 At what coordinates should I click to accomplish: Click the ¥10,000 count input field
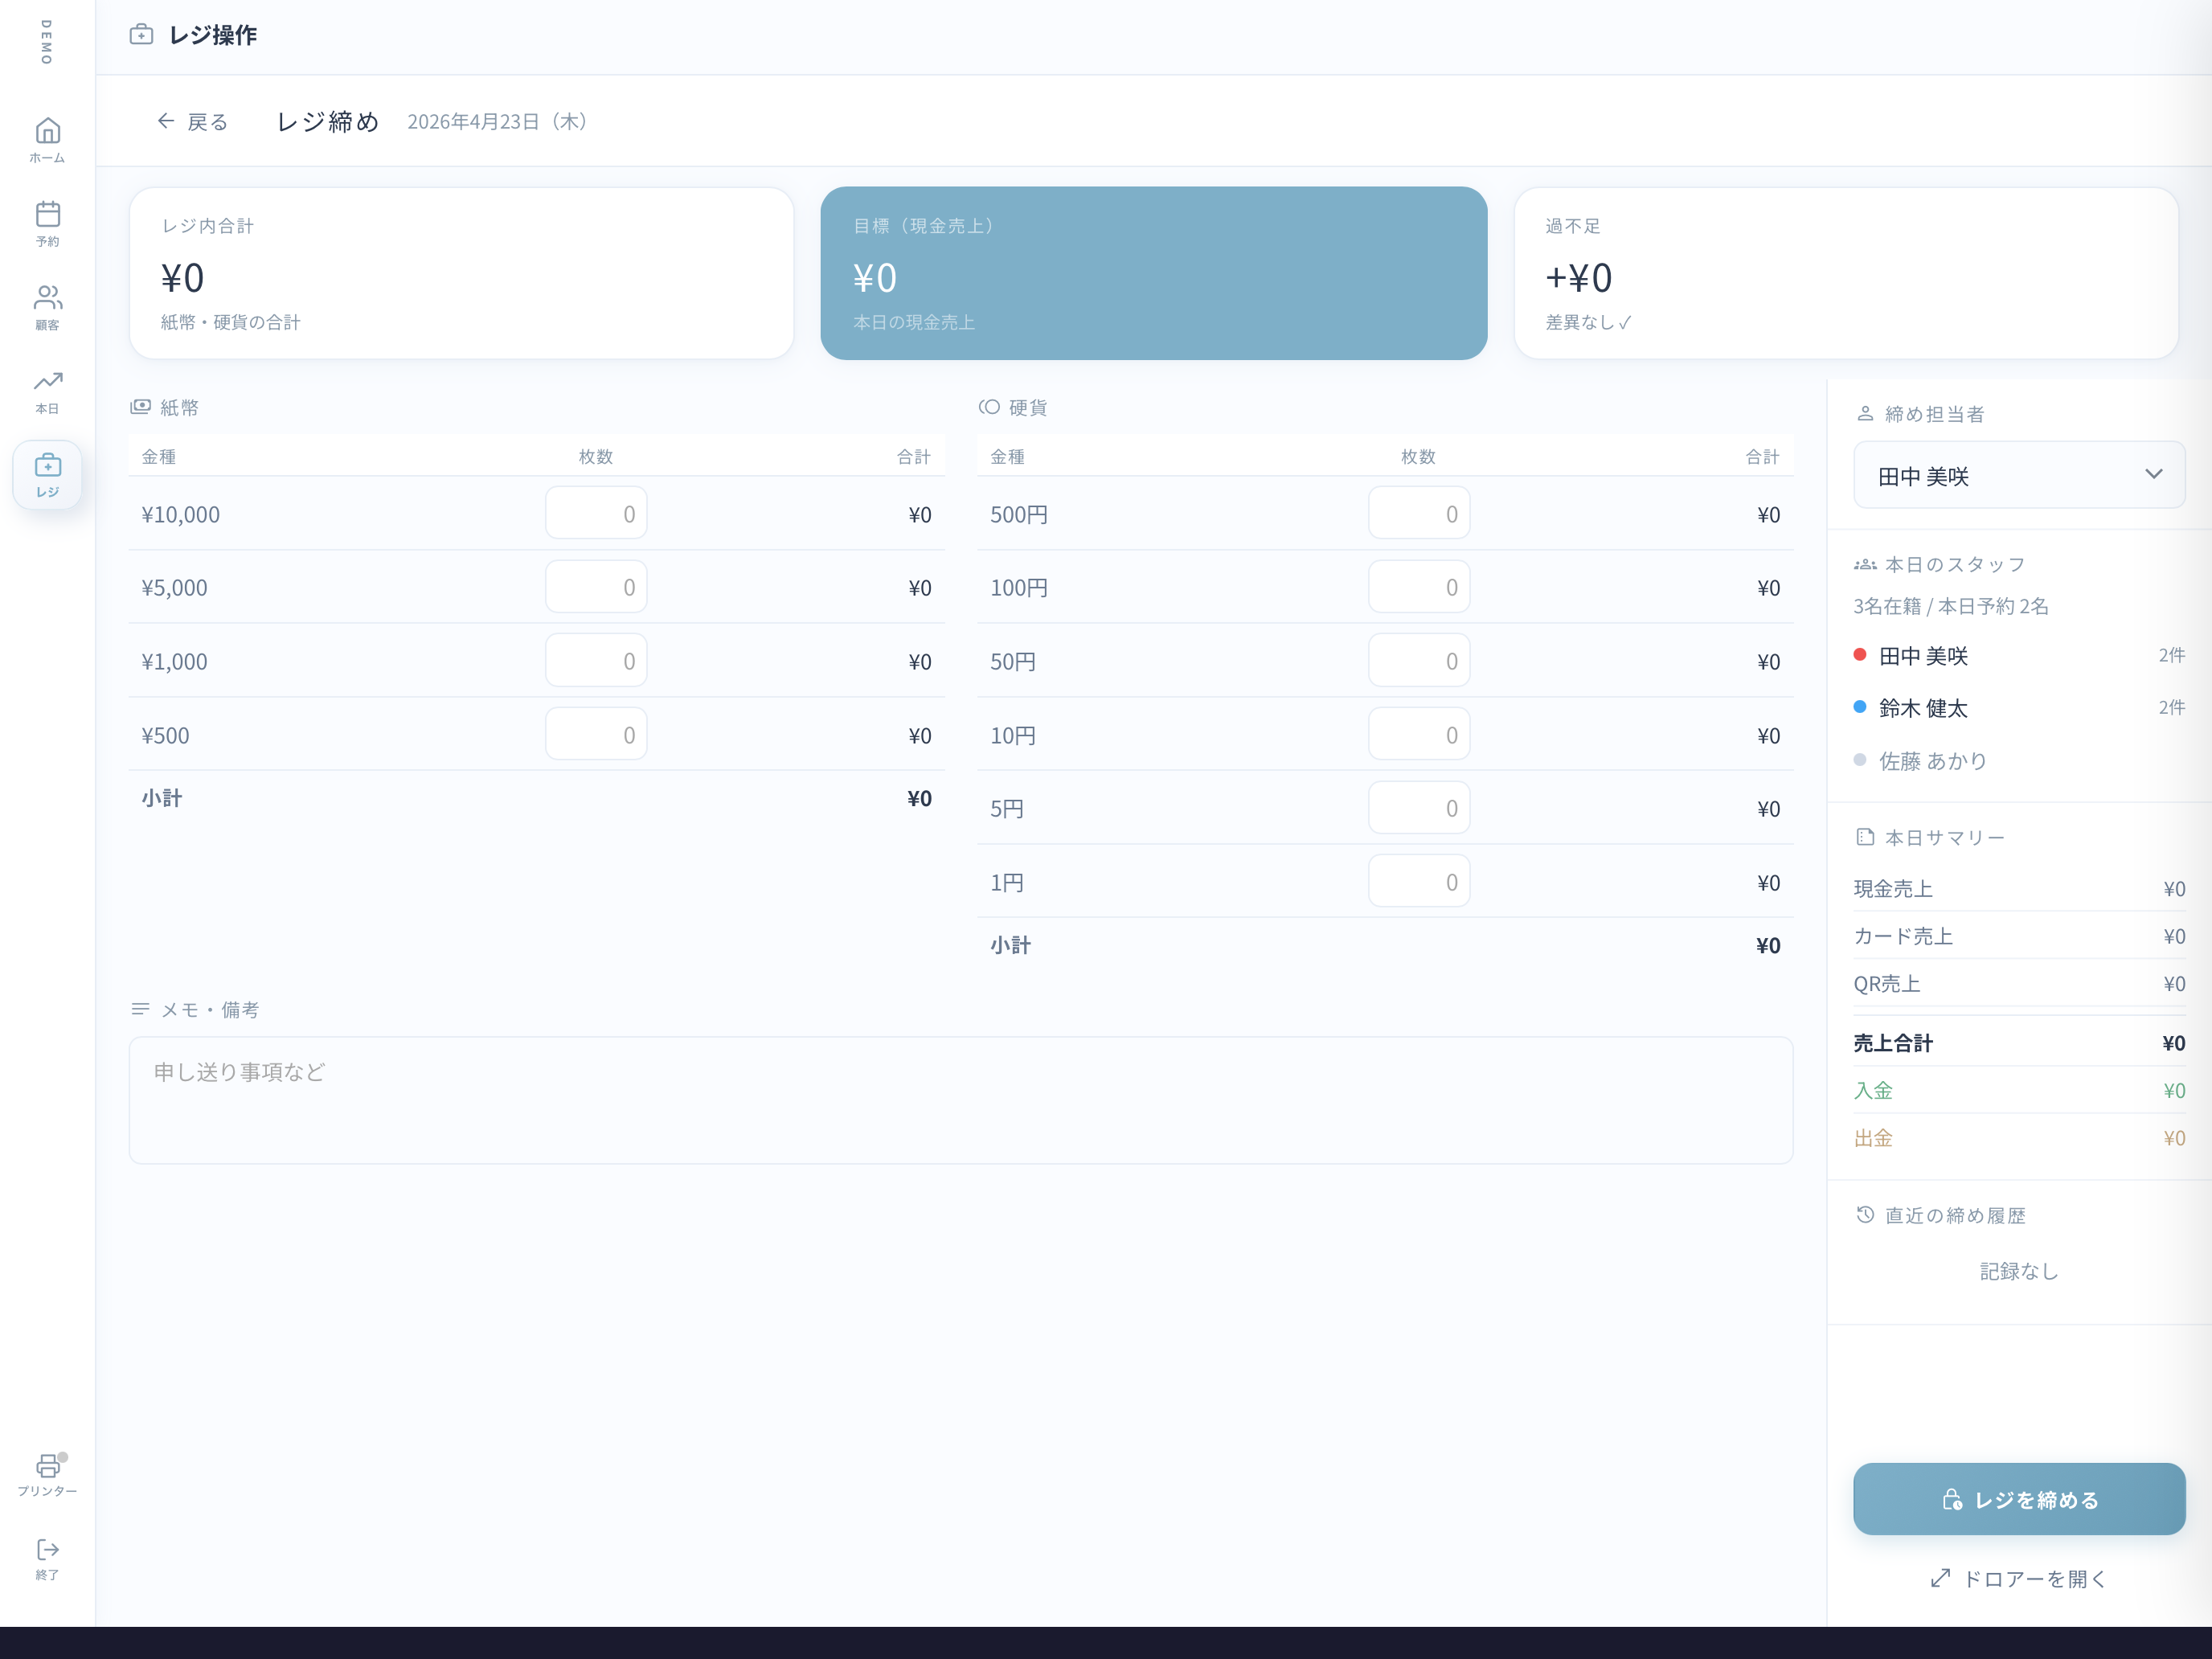(596, 513)
